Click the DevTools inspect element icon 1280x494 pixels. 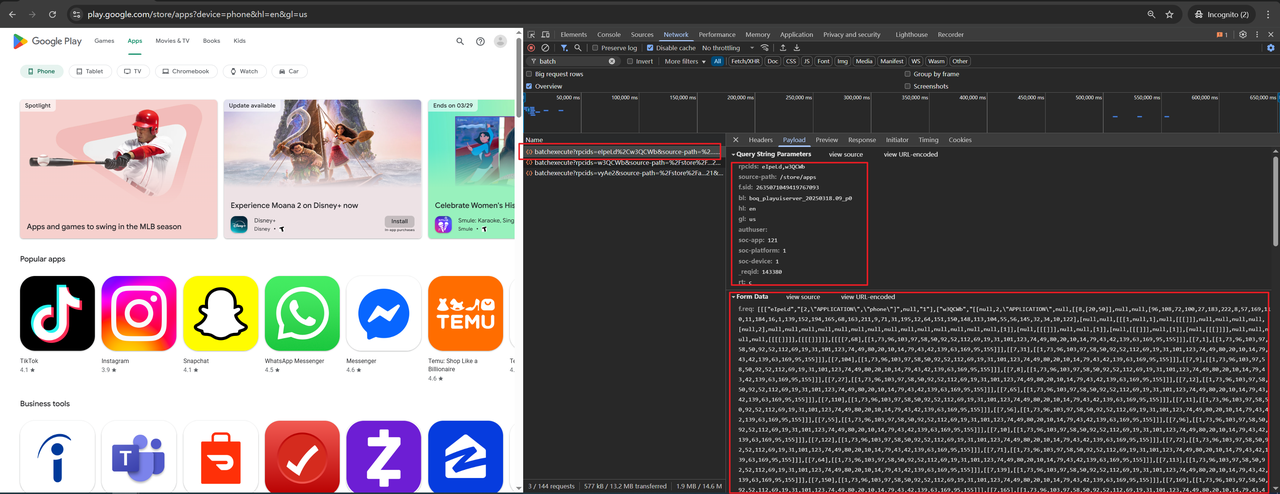[531, 34]
